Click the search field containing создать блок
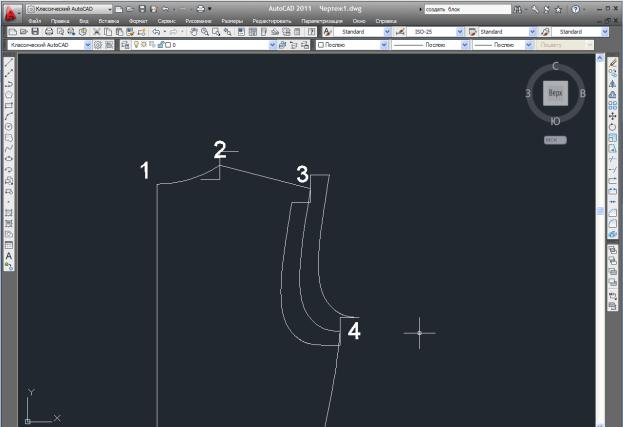The image size is (623, 427). pyautogui.click(x=467, y=9)
